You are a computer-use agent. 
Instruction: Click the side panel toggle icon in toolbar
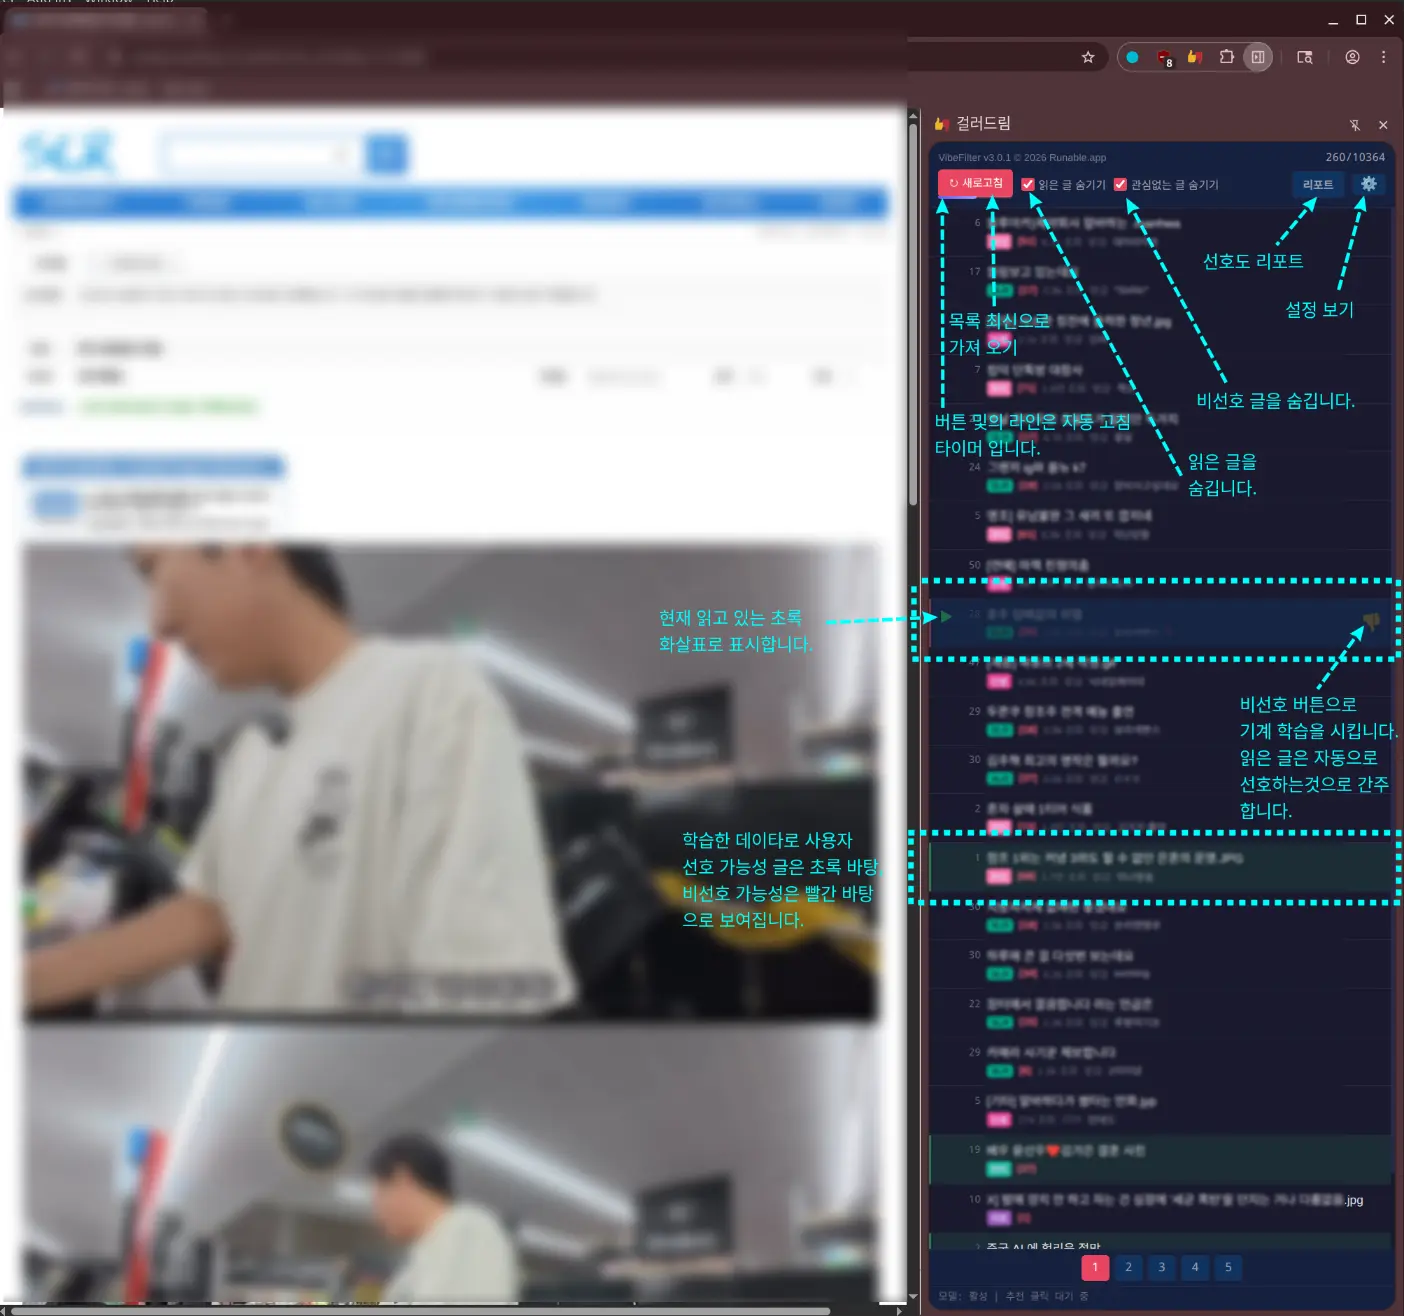click(1258, 57)
